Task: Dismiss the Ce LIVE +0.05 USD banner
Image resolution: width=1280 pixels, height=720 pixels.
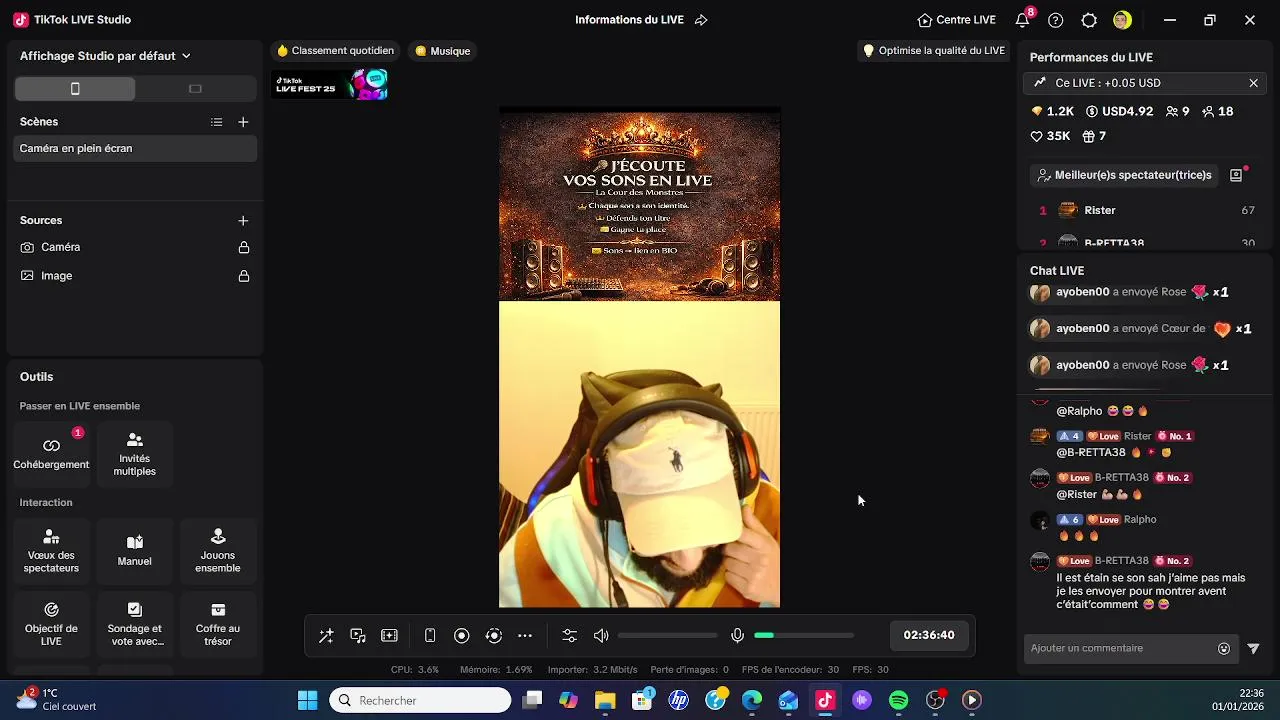Action: 1253,83
